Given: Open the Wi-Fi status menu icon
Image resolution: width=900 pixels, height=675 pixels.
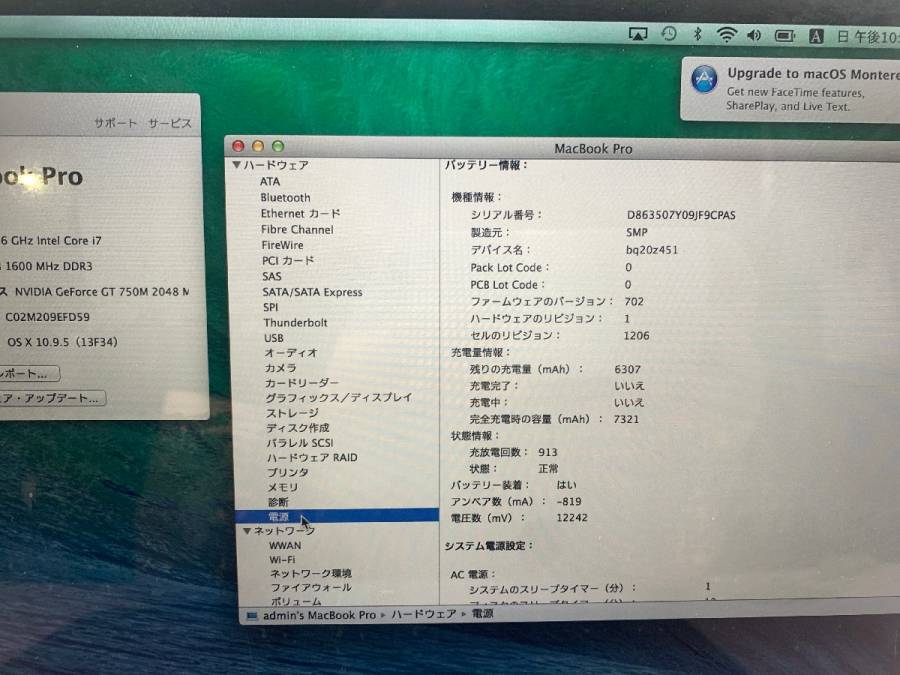Looking at the screenshot, I should [x=726, y=35].
